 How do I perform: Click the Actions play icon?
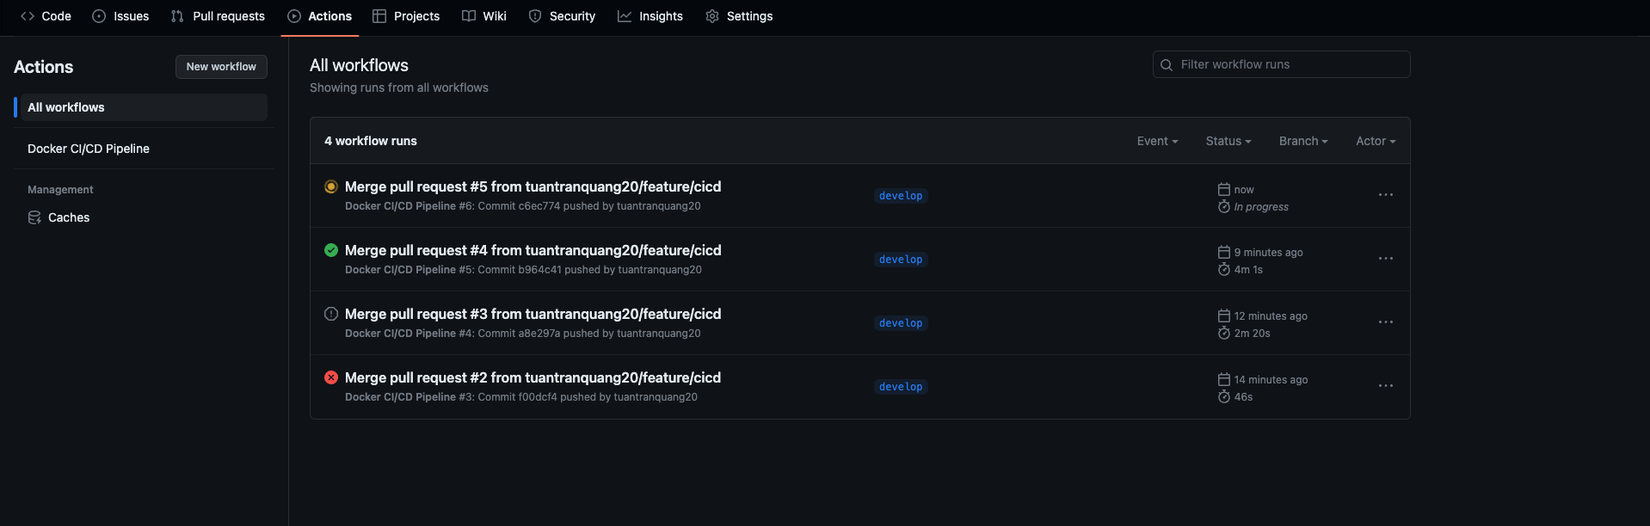click(294, 16)
